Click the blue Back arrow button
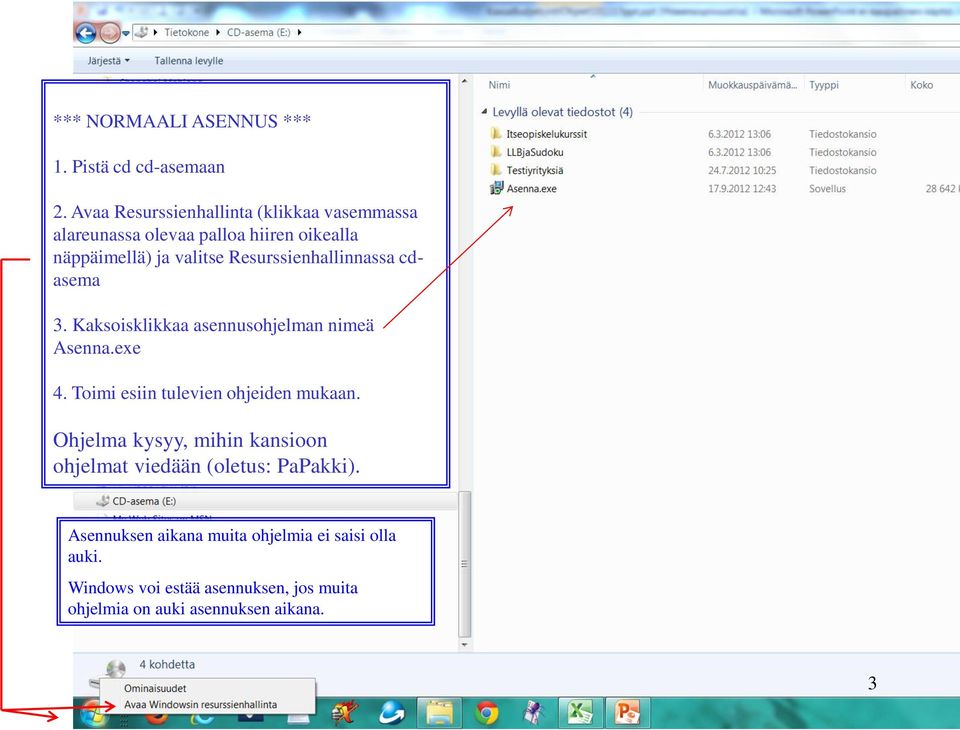The image size is (960, 730). pos(86,33)
